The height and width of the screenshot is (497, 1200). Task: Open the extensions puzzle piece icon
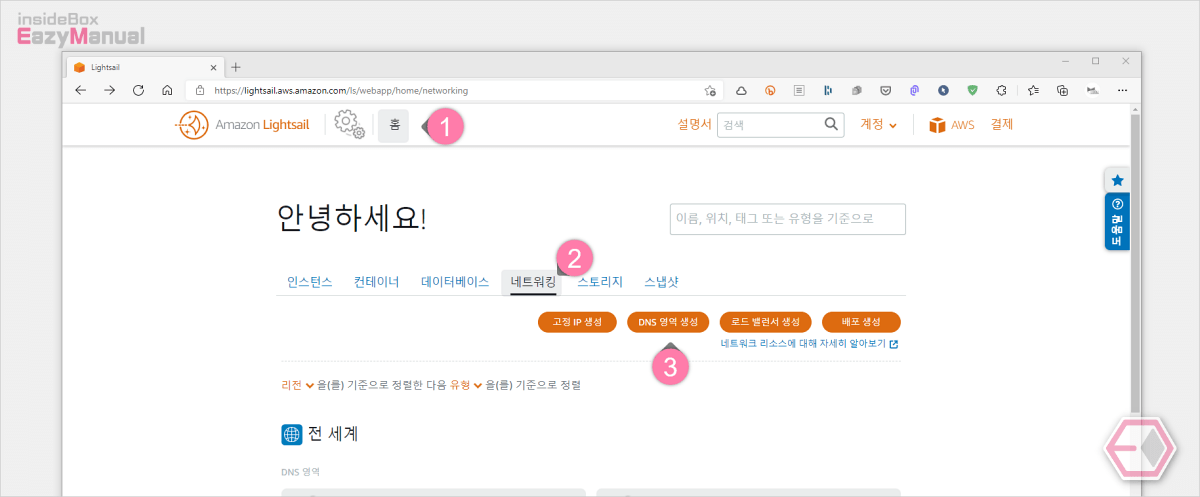point(1001,90)
